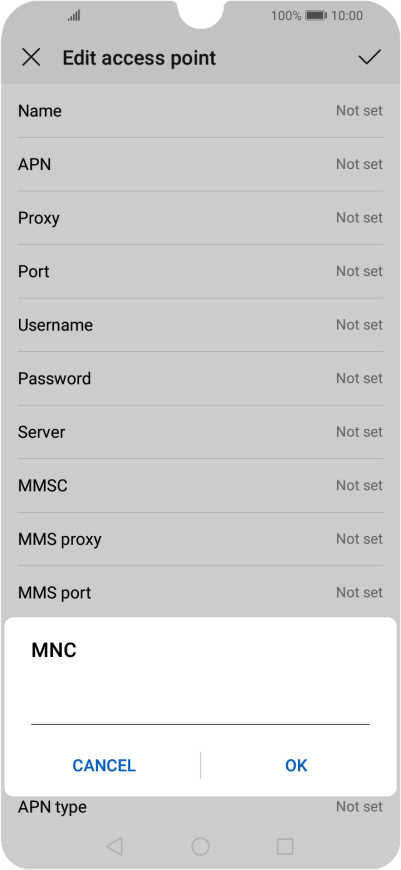Tap the home circle navigation icon

pyautogui.click(x=200, y=846)
